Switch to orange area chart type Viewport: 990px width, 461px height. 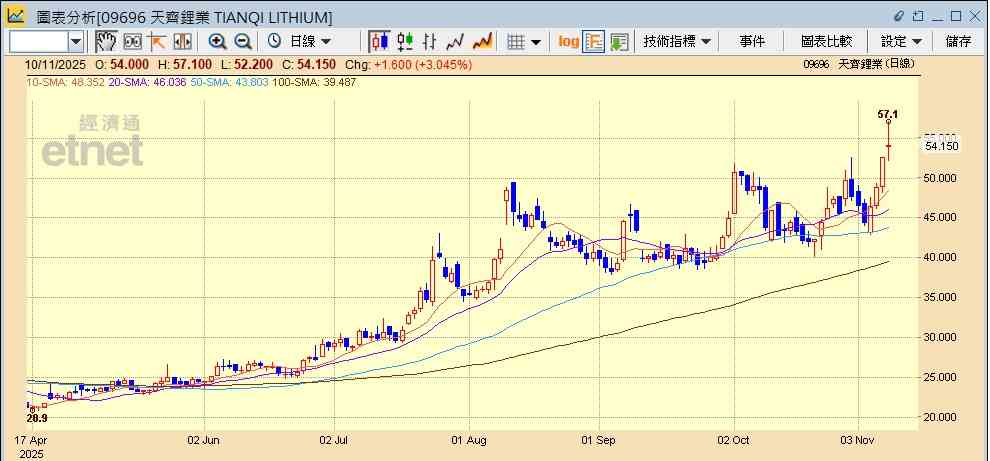[482, 41]
